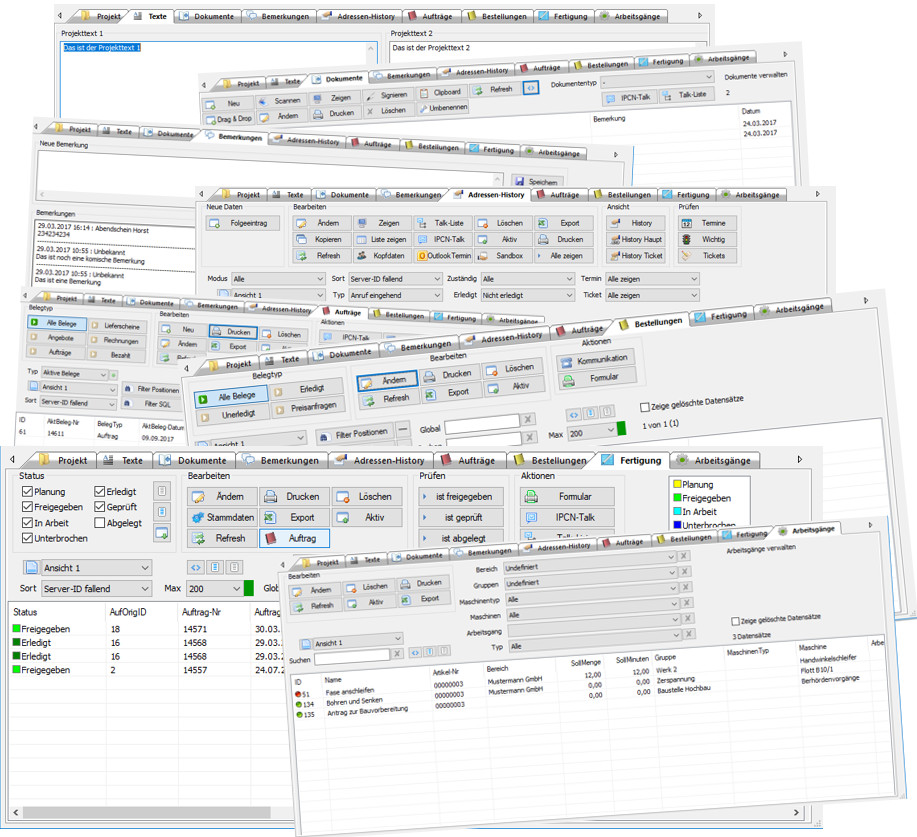Click the green printer Formular icon in Fertigung window
Image resolution: width=917 pixels, height=837 pixels.
[531, 497]
